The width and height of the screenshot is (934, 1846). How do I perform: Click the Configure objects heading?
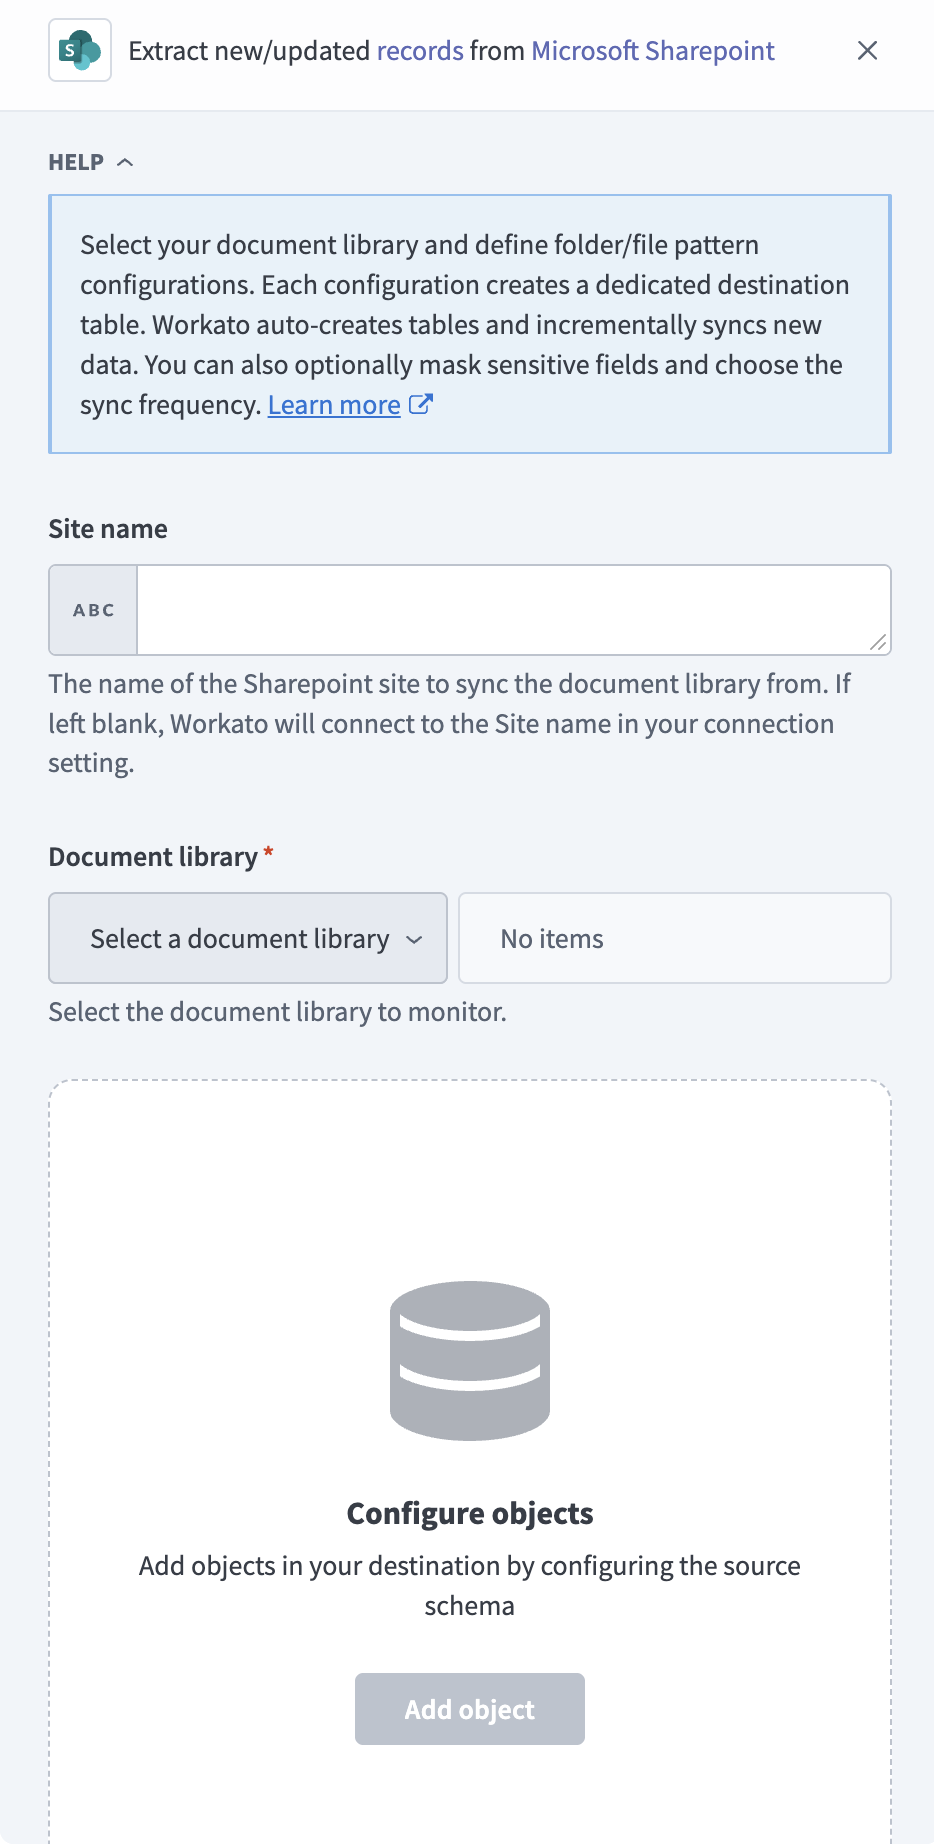pyautogui.click(x=470, y=1514)
